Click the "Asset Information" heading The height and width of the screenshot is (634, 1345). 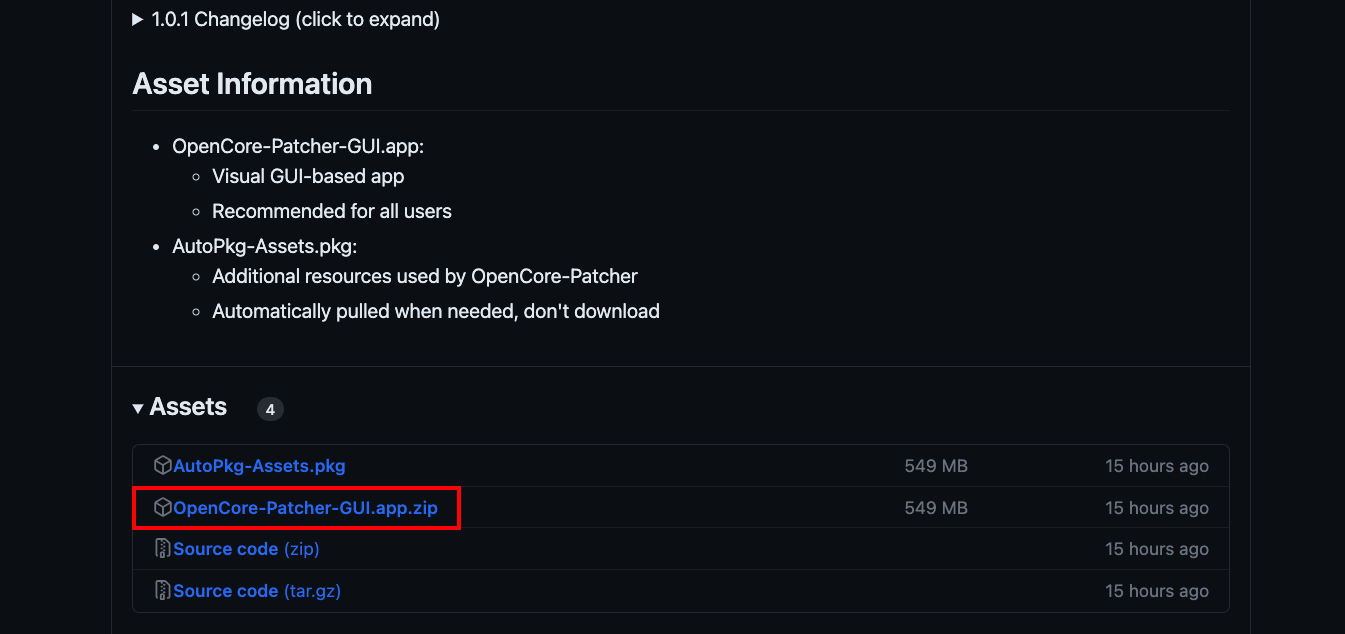pos(252,84)
